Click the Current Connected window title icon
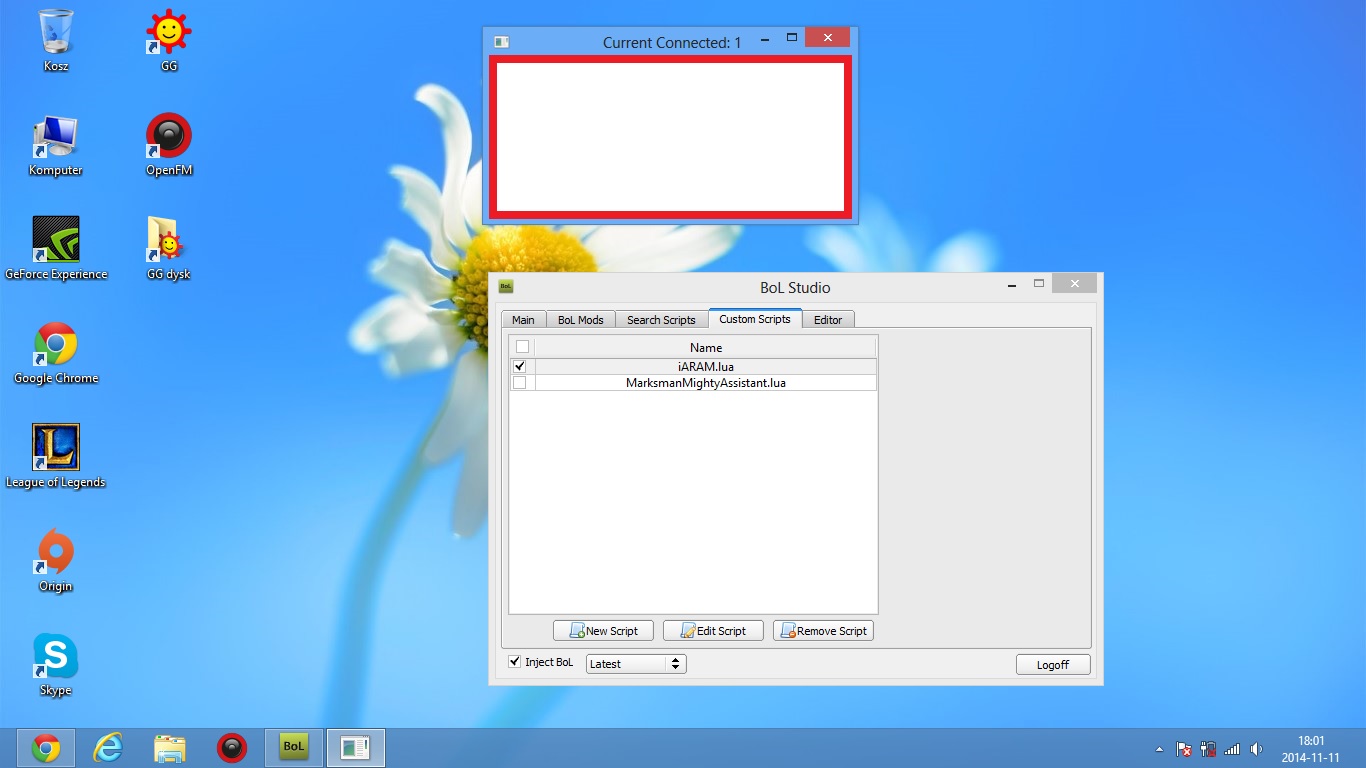Image resolution: width=1366 pixels, height=768 pixels. [x=502, y=42]
